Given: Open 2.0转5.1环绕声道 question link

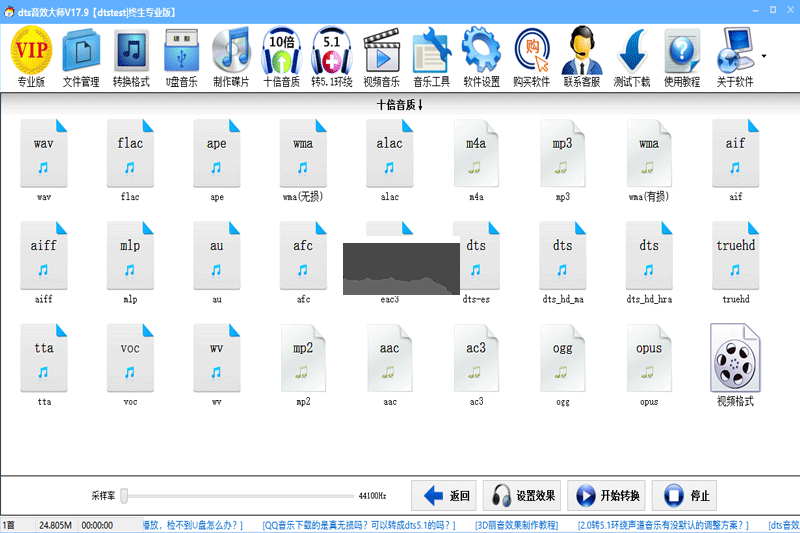Looking at the screenshot, I should tap(663, 525).
